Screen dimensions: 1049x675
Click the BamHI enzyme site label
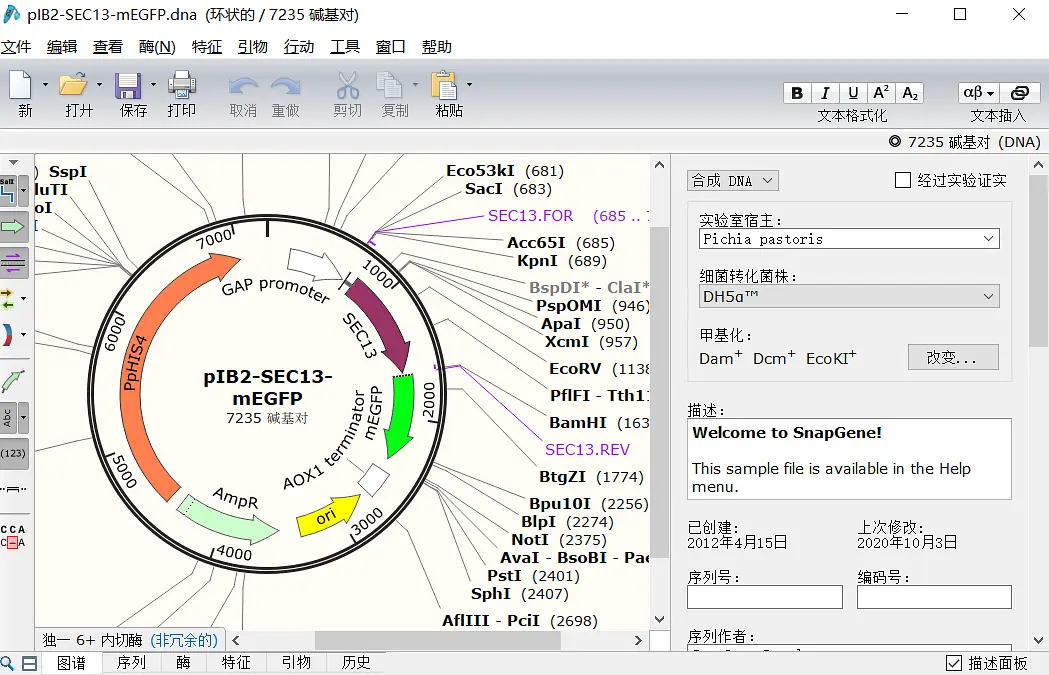tap(578, 423)
